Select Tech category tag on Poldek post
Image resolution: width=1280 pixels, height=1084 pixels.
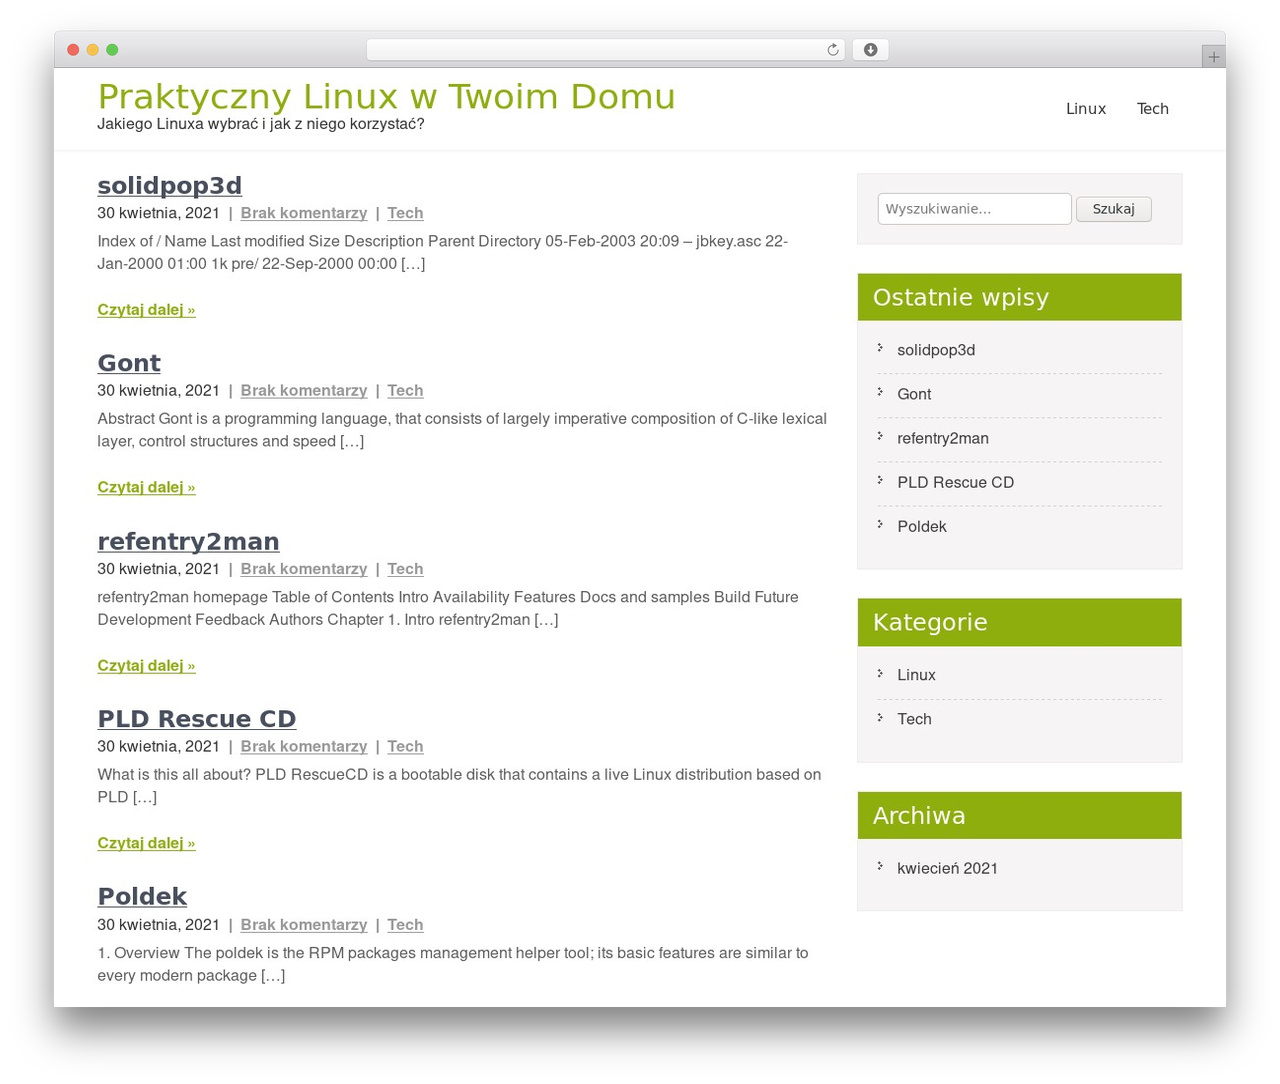(x=405, y=925)
